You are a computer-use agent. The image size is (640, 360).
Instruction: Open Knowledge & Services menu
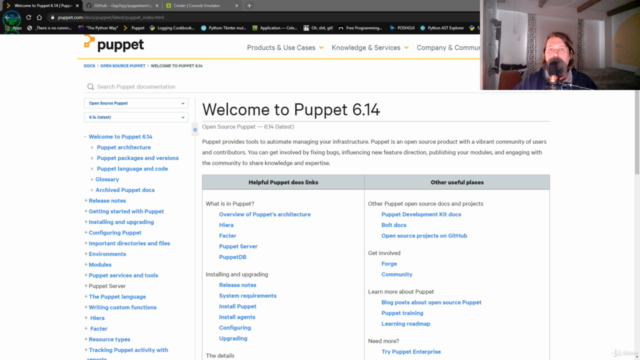tap(370, 48)
